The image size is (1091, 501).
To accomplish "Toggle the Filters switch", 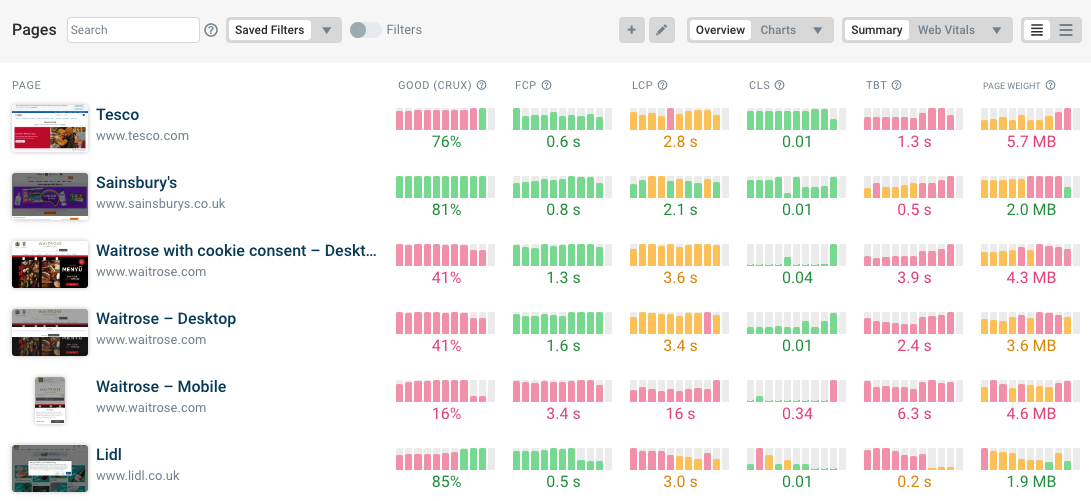I will [365, 30].
